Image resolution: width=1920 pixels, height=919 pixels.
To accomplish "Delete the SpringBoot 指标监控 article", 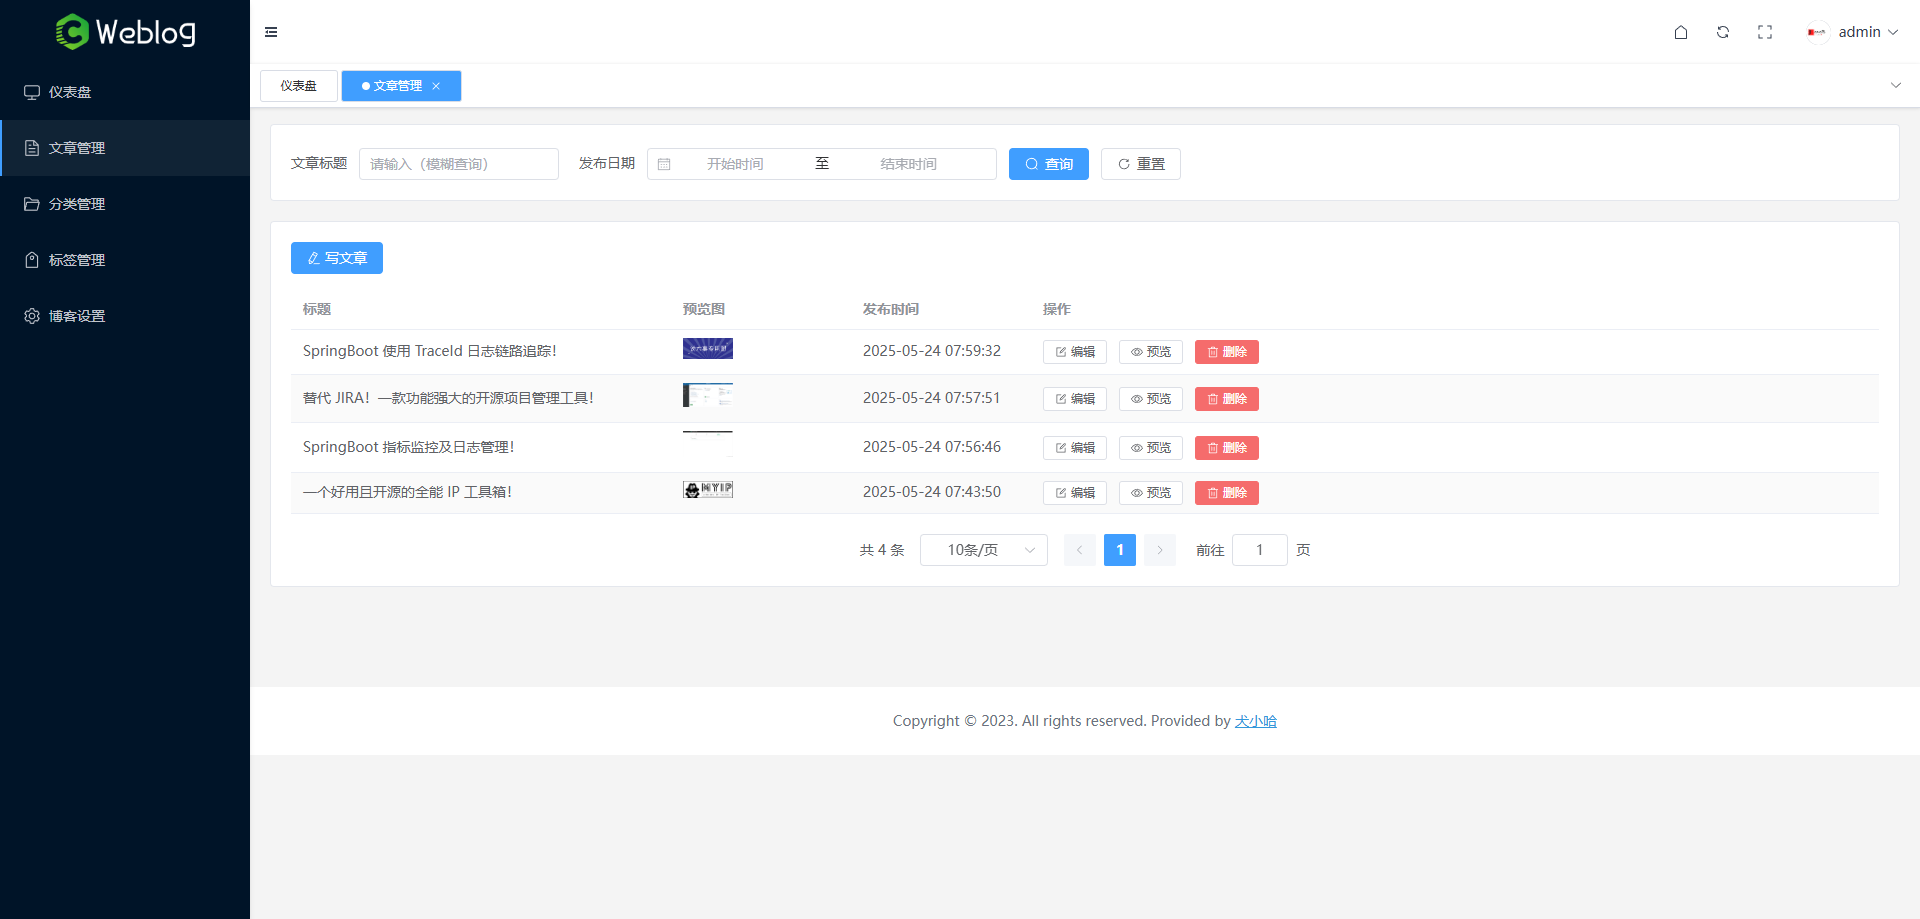I will [x=1226, y=448].
